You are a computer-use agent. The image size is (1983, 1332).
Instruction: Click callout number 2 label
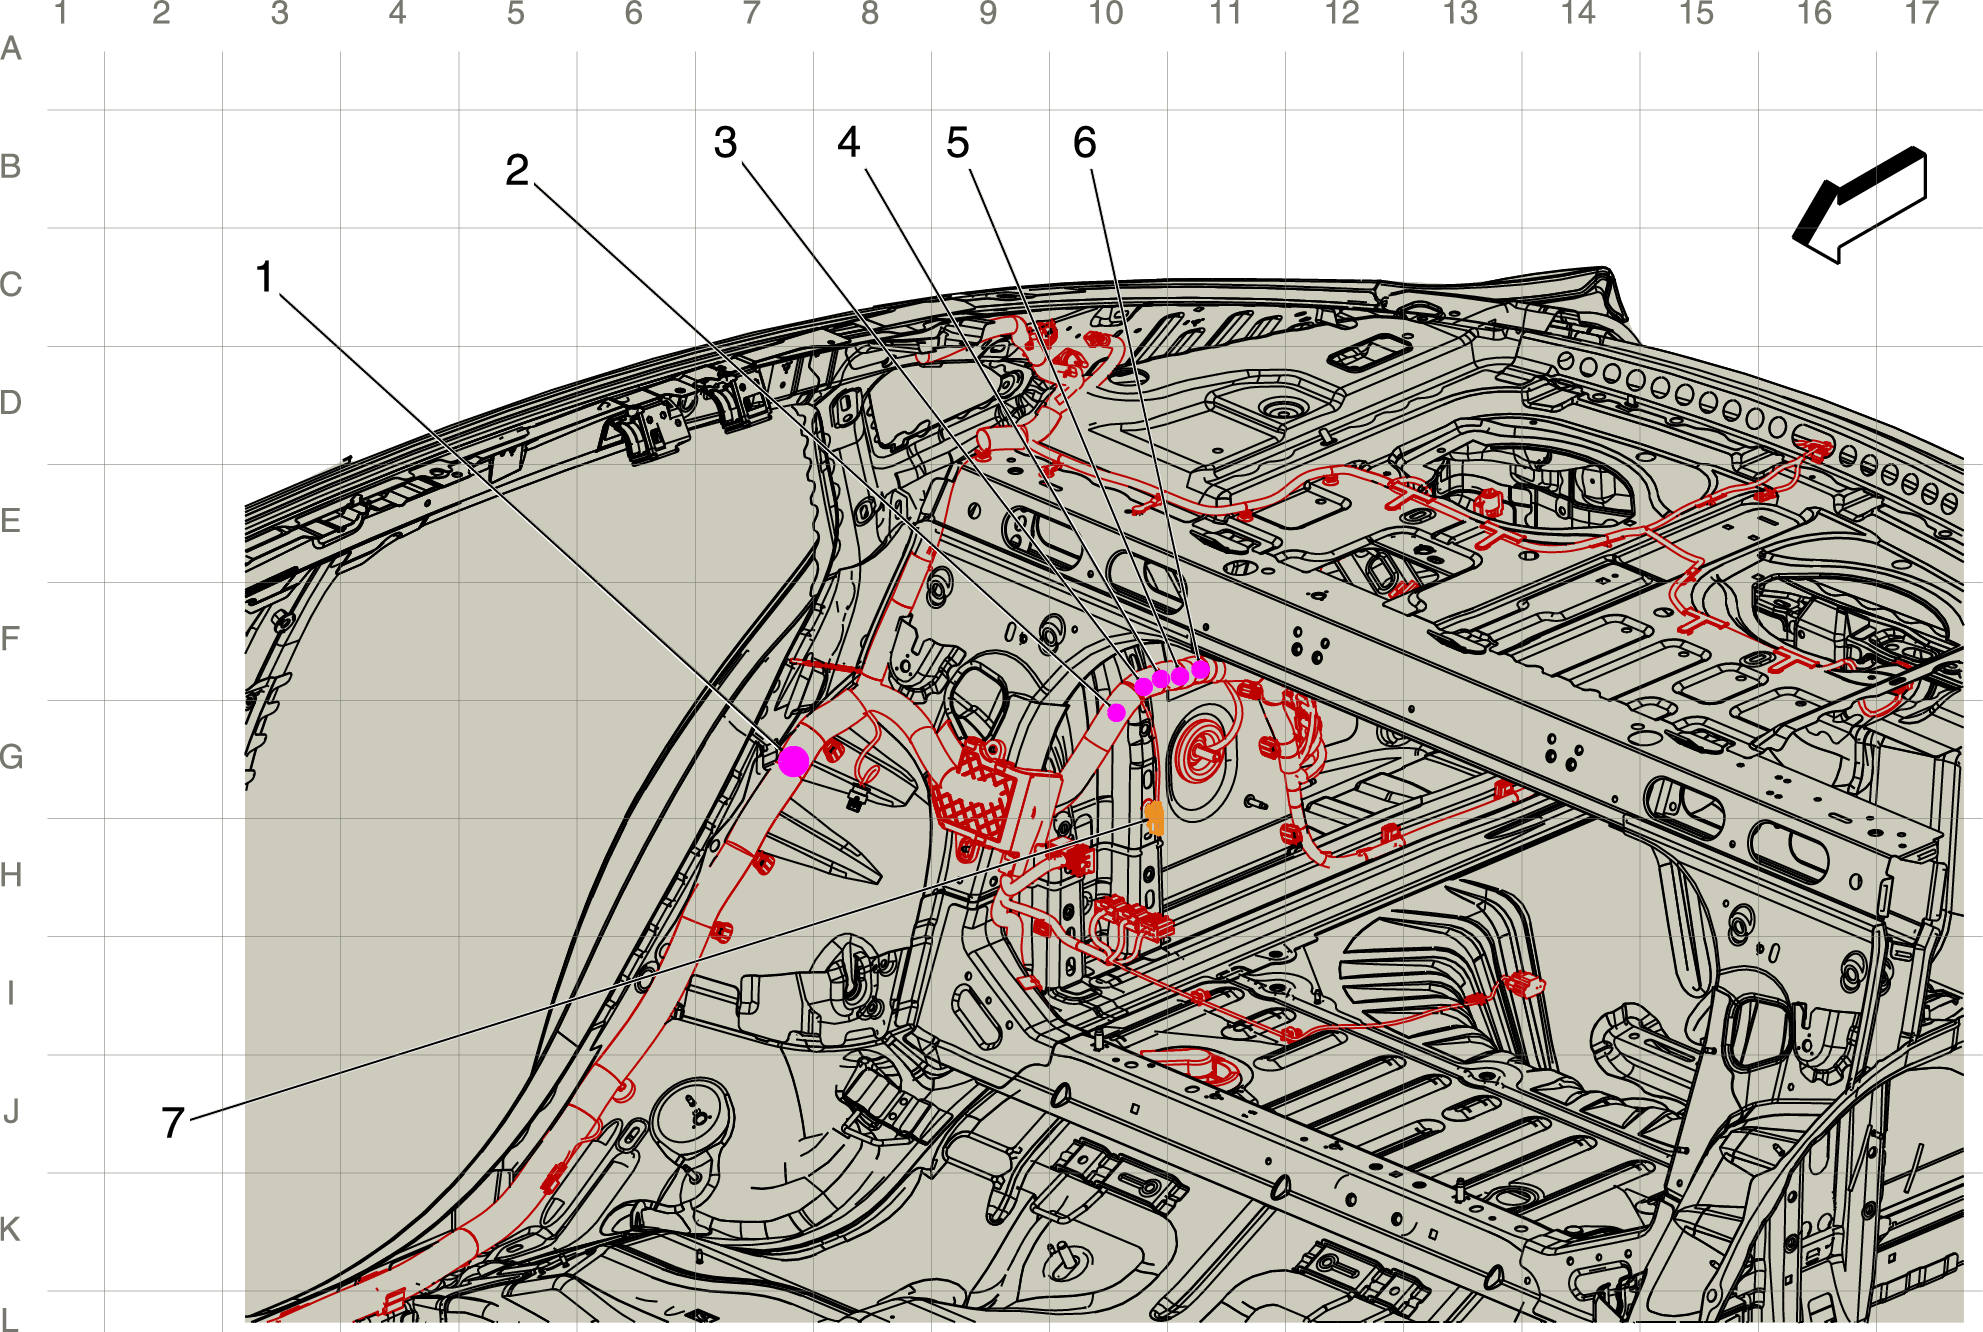click(x=517, y=170)
